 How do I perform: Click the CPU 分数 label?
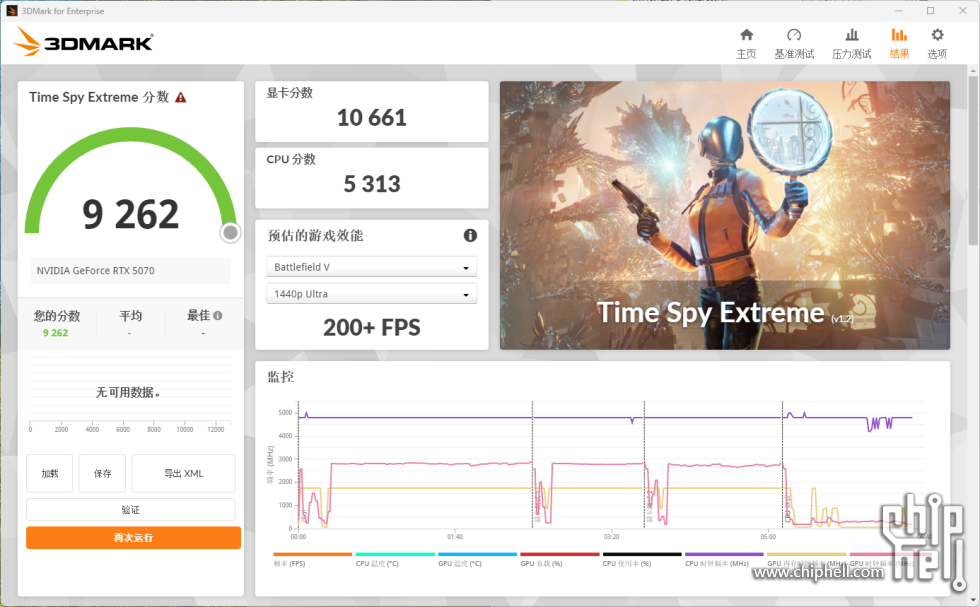pyautogui.click(x=291, y=159)
